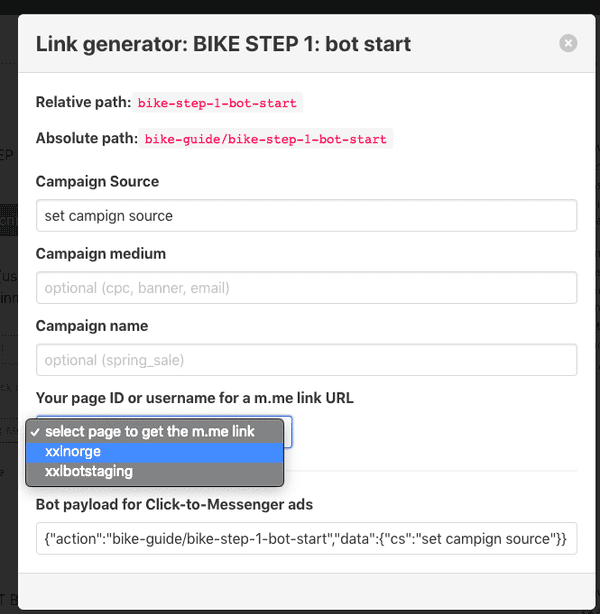
Task: Click the 'Absolute path:' label
Action: pos(87,138)
